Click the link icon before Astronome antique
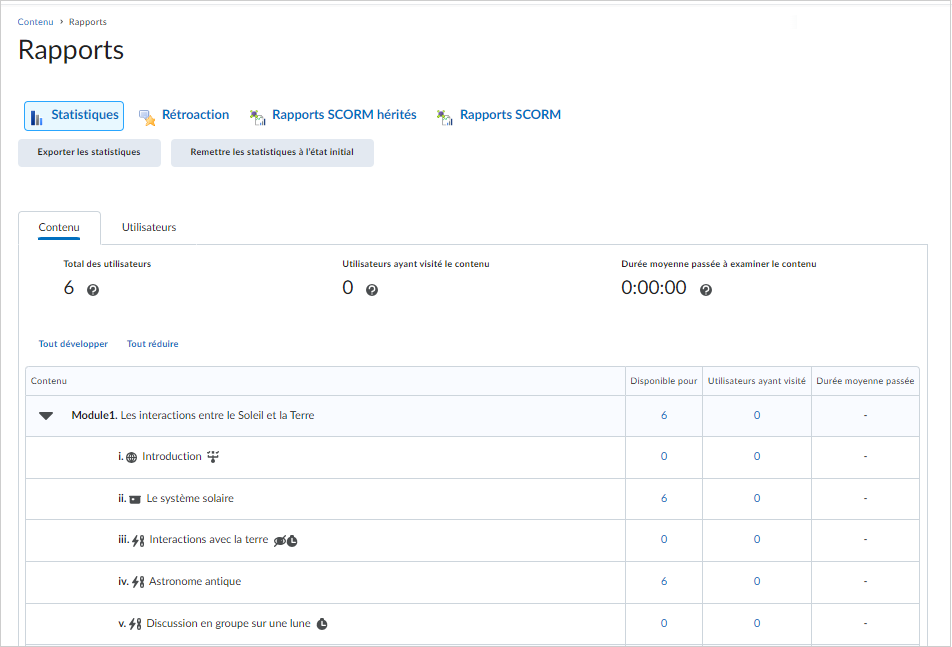The height and width of the screenshot is (647, 952). pos(138,582)
